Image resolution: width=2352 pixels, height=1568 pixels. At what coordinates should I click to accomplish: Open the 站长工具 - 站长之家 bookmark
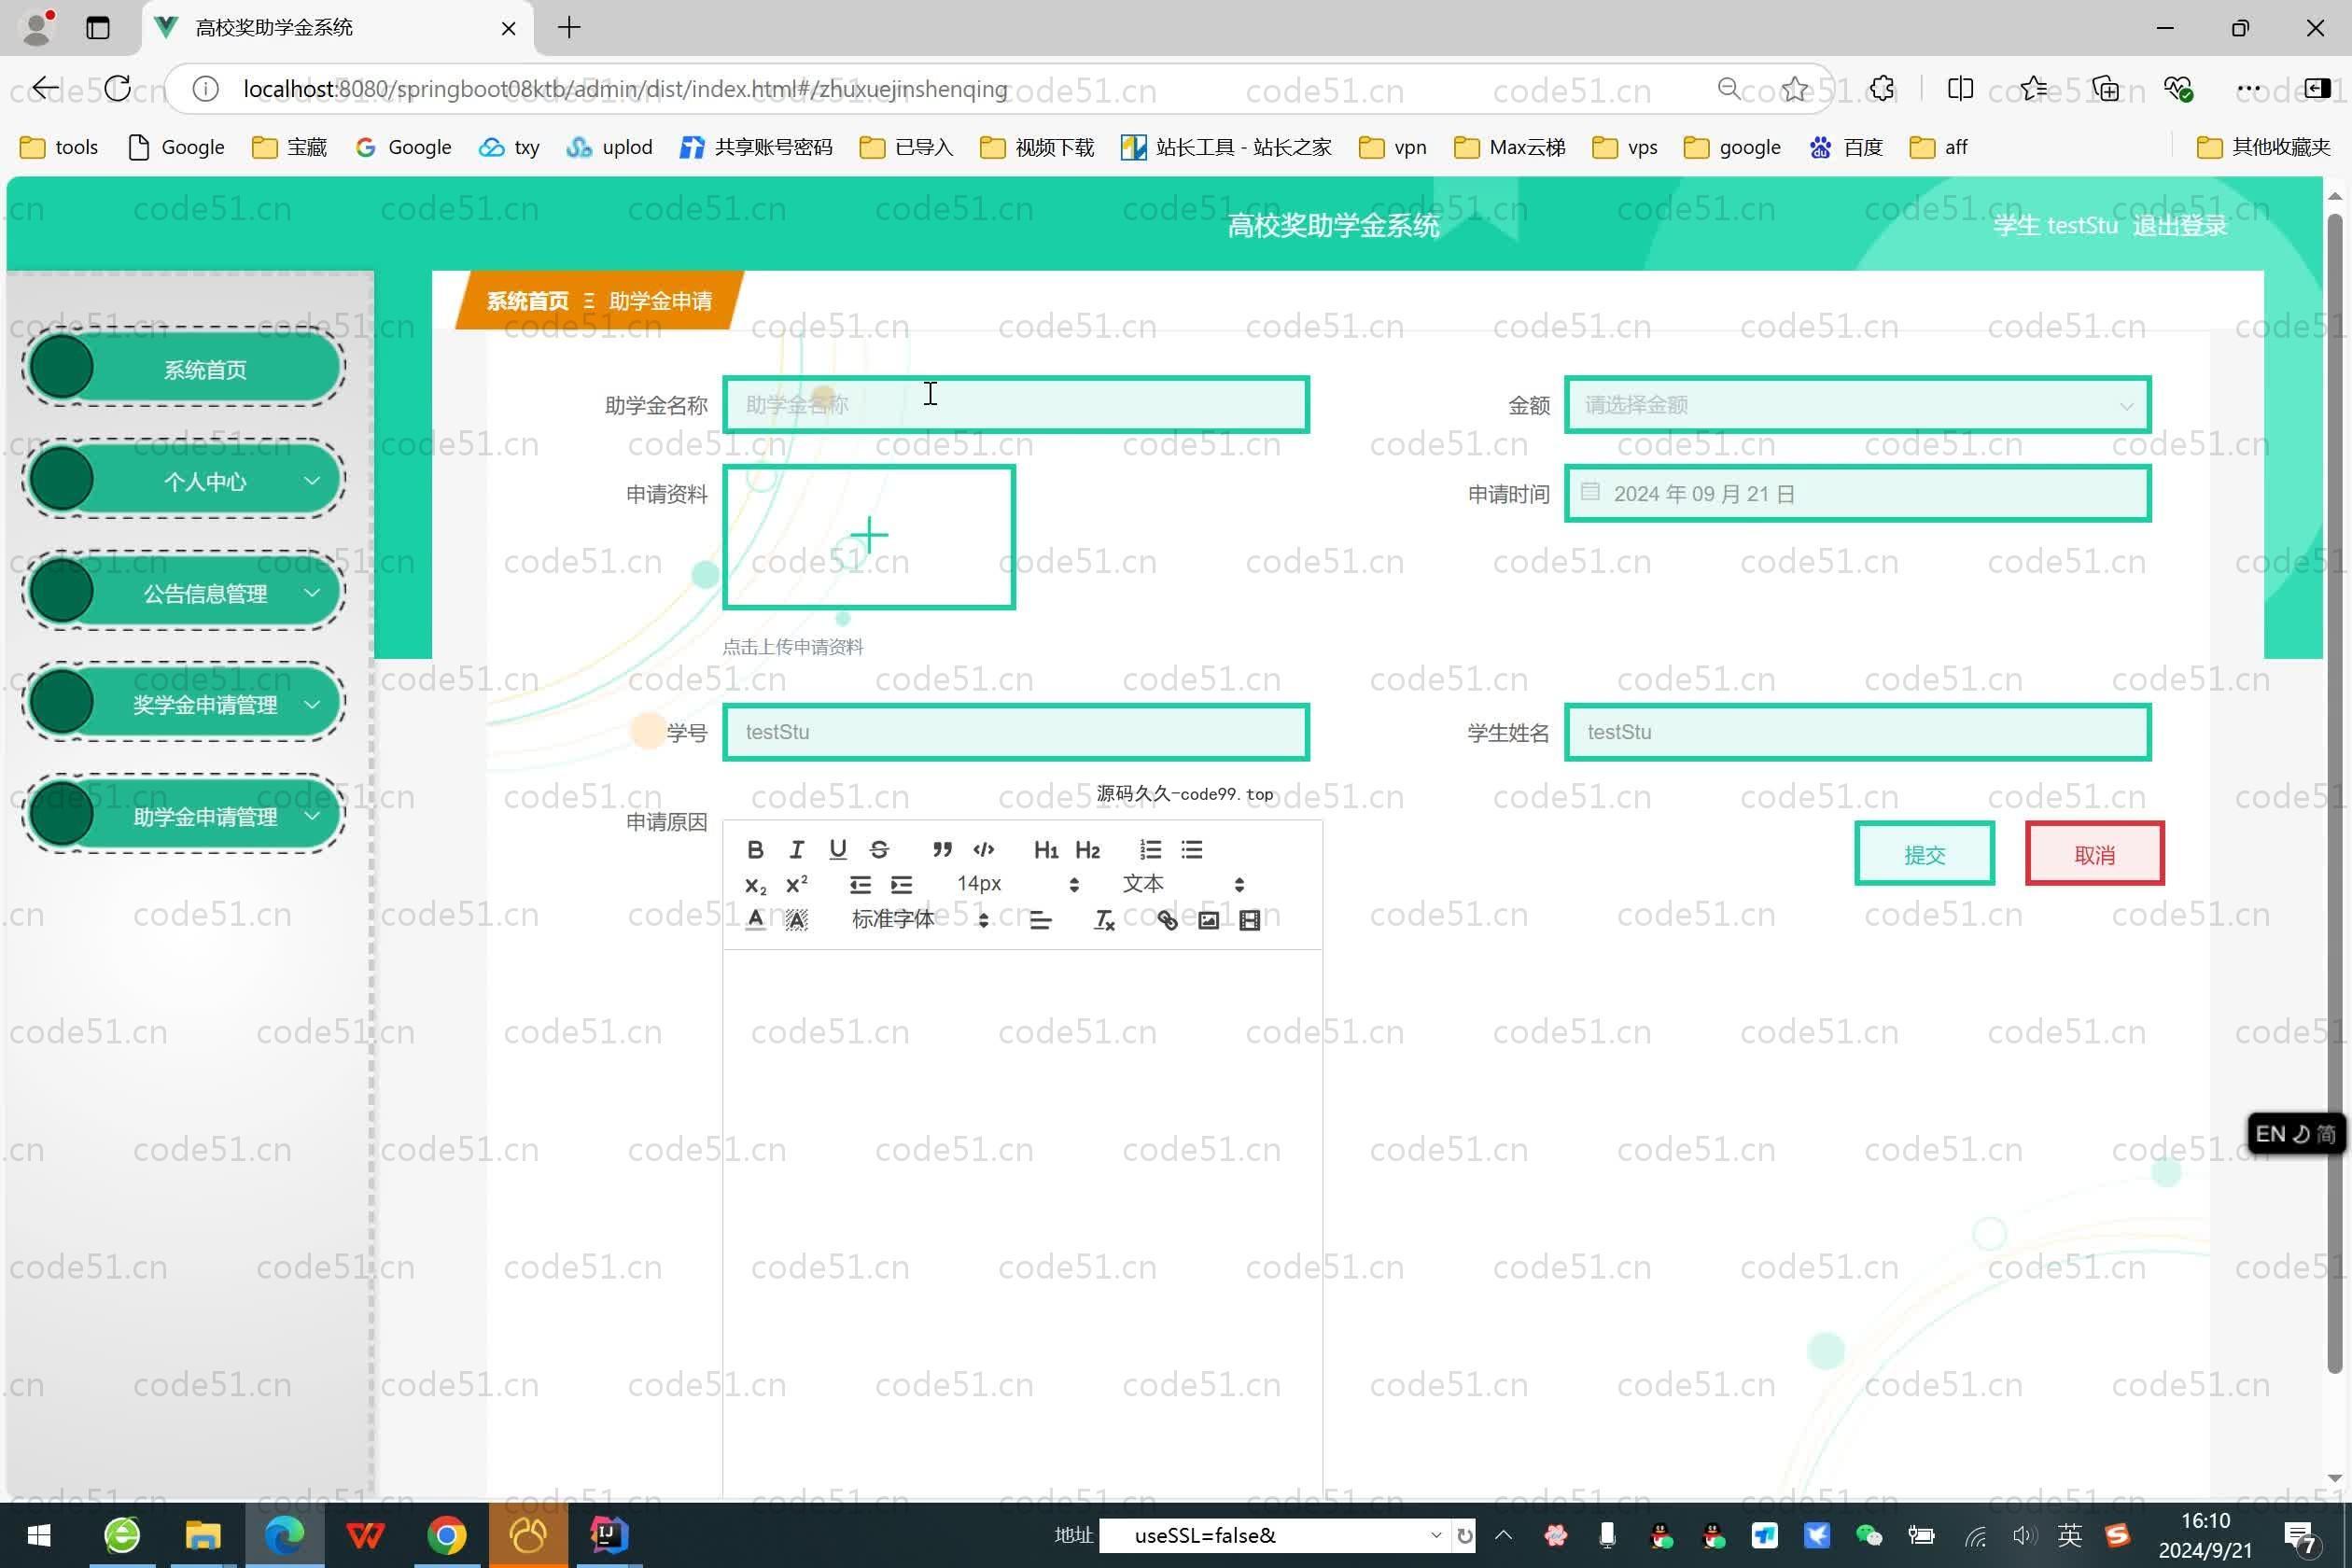[x=1226, y=147]
